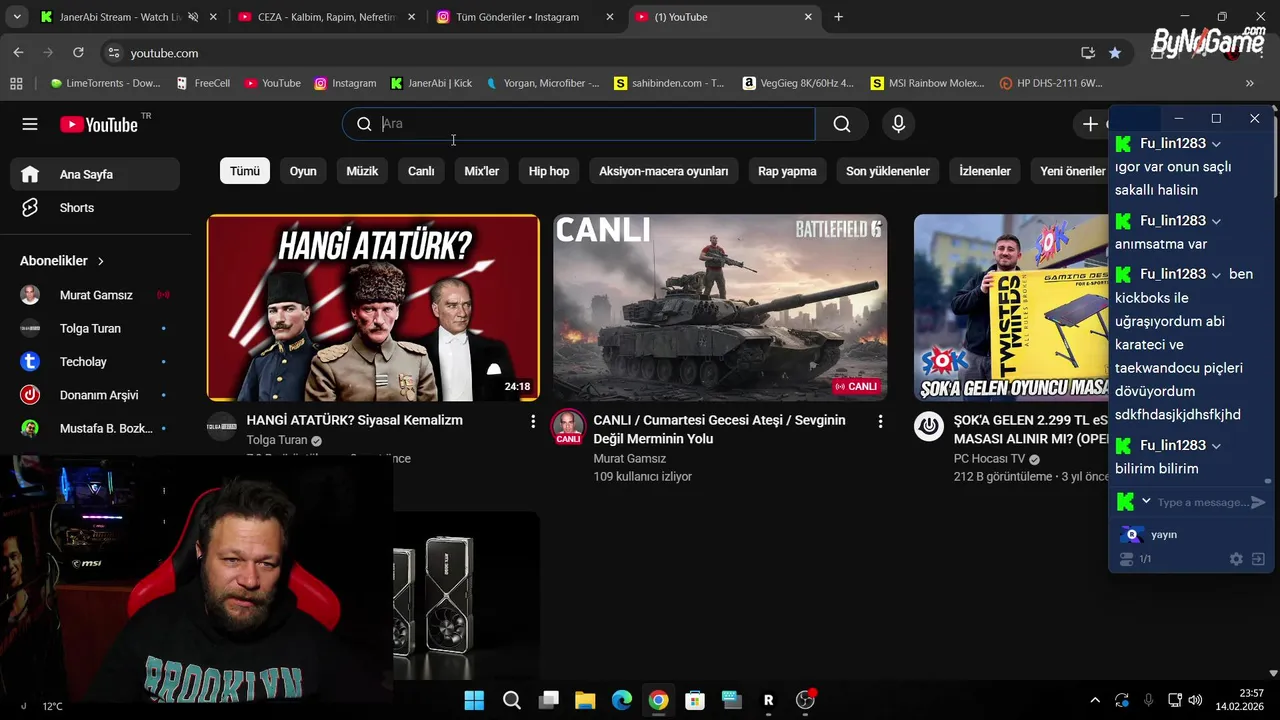Open Chrome tab search dropdown arrow

click(17, 17)
